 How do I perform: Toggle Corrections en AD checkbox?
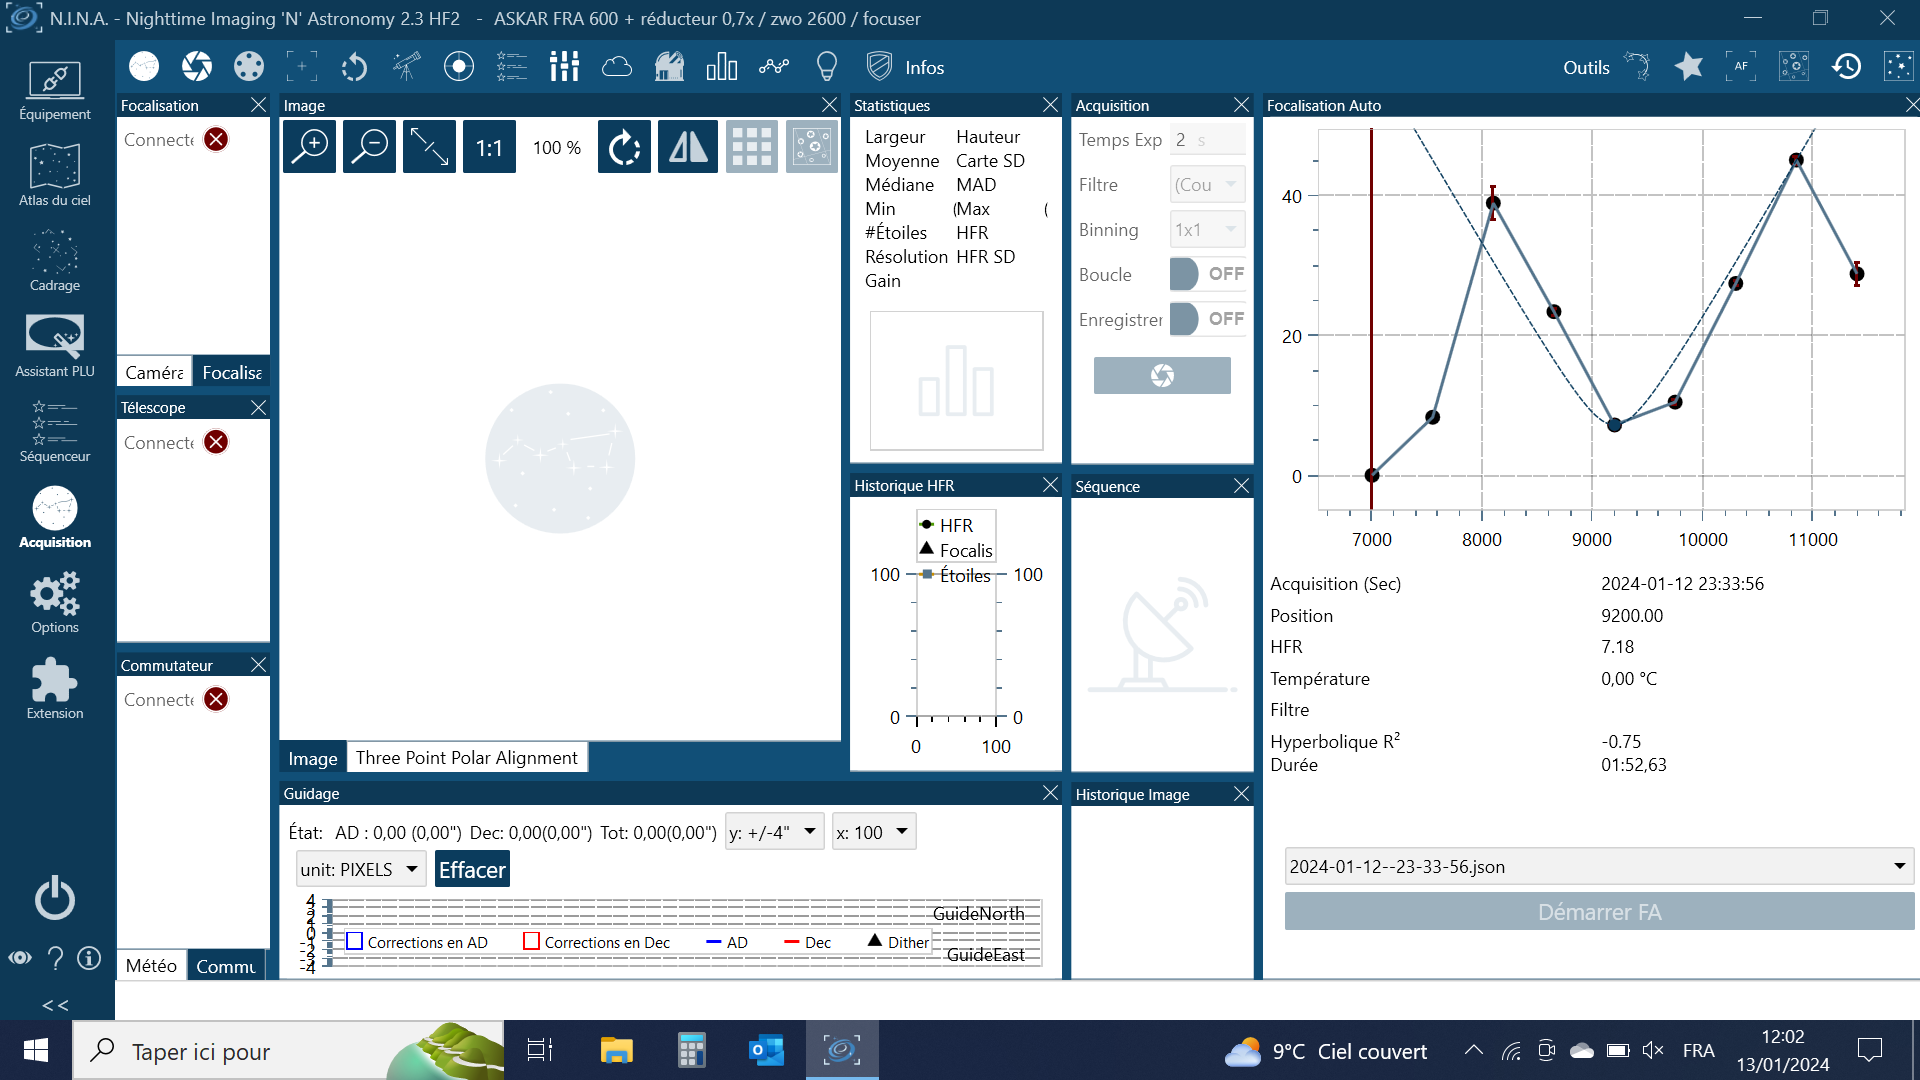tap(354, 941)
